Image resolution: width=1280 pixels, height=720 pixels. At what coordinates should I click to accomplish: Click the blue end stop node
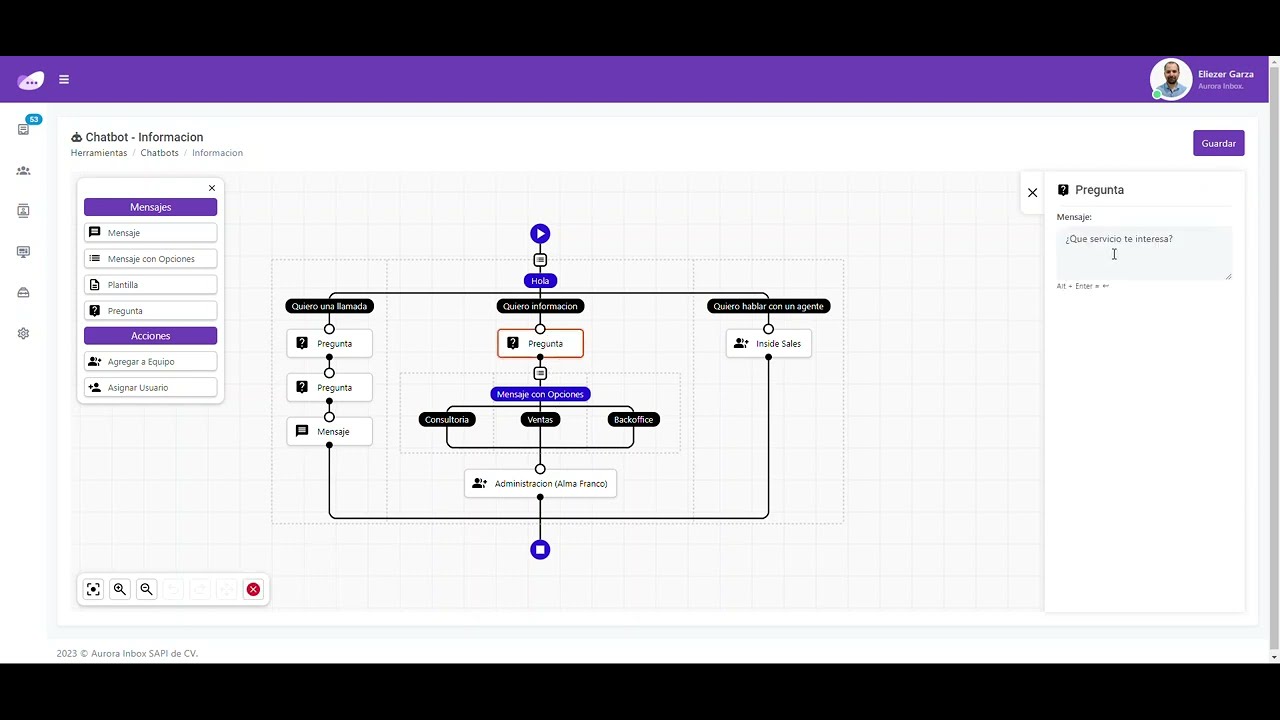(x=540, y=549)
